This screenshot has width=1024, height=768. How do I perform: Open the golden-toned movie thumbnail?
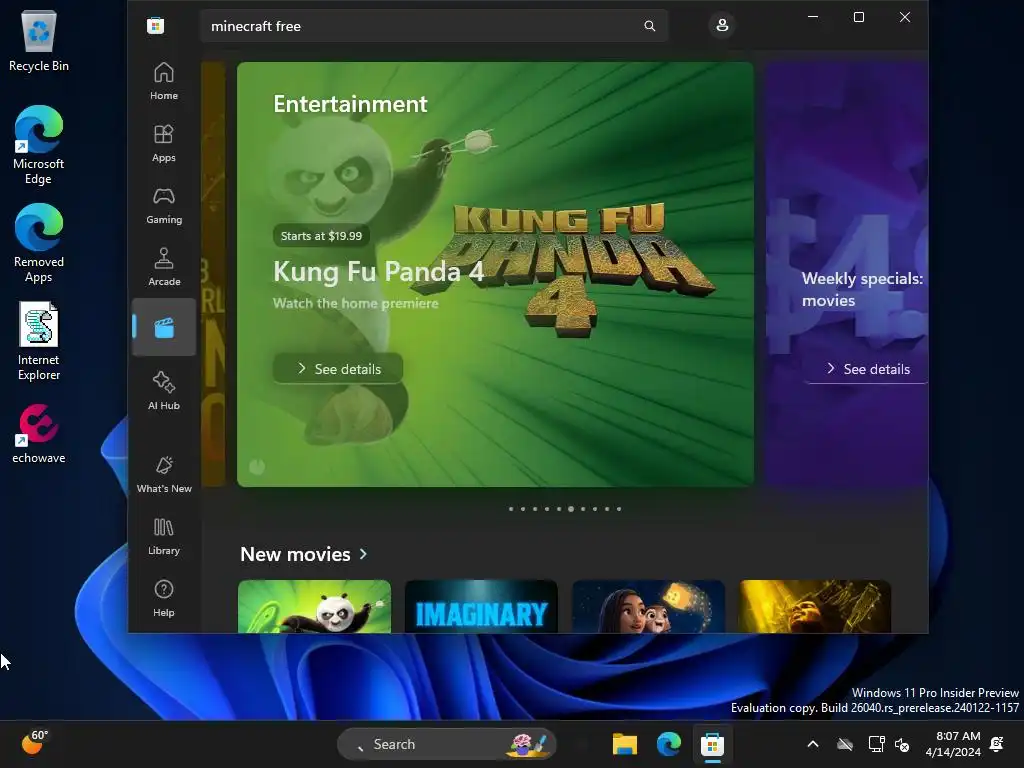(x=814, y=607)
